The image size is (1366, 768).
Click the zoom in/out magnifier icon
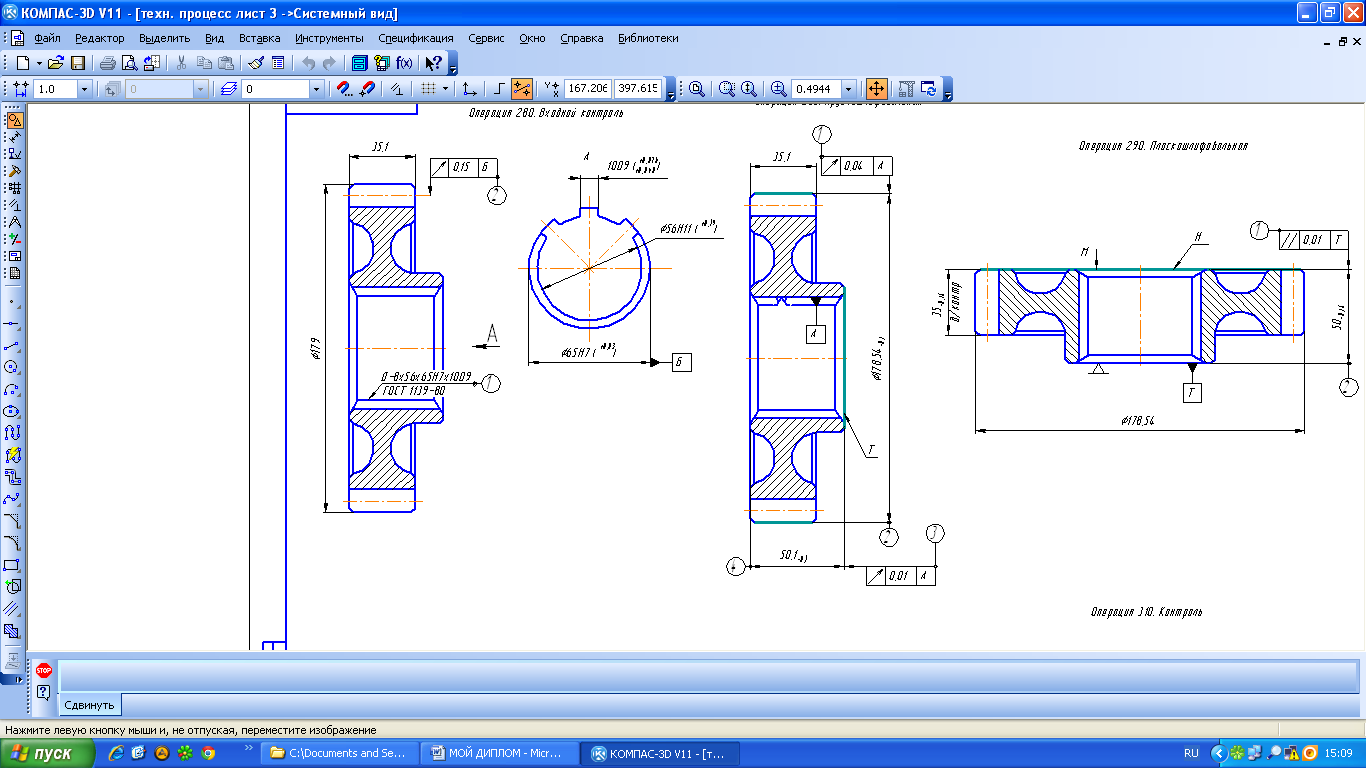pyautogui.click(x=748, y=88)
